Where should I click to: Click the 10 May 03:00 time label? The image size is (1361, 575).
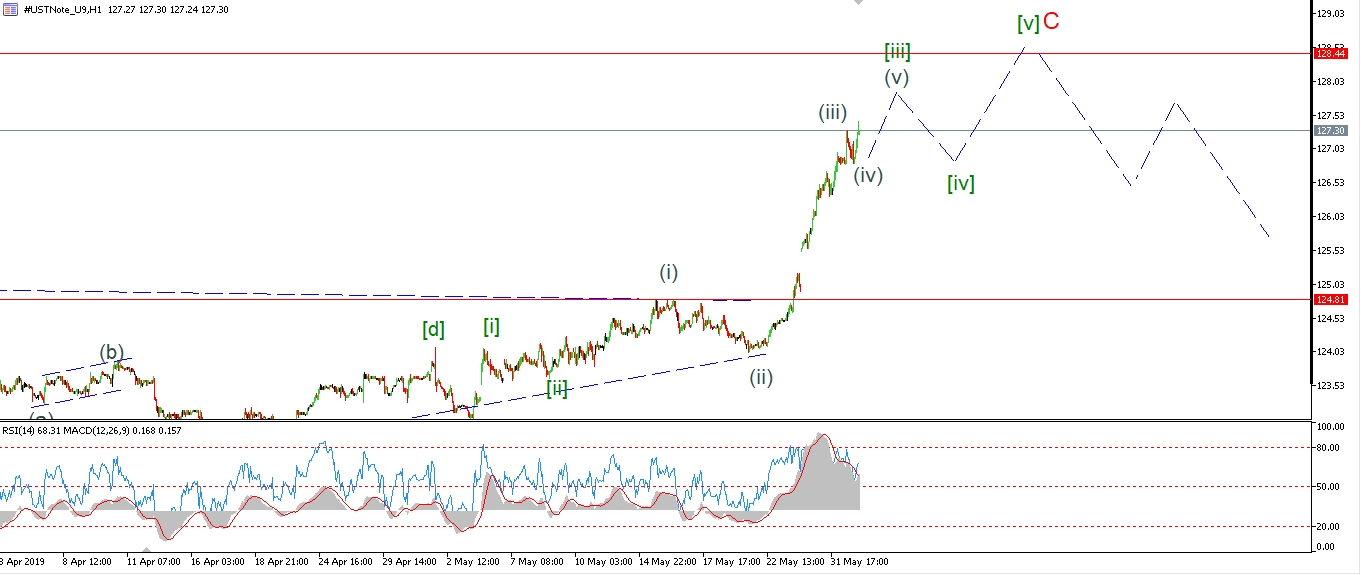coord(603,562)
